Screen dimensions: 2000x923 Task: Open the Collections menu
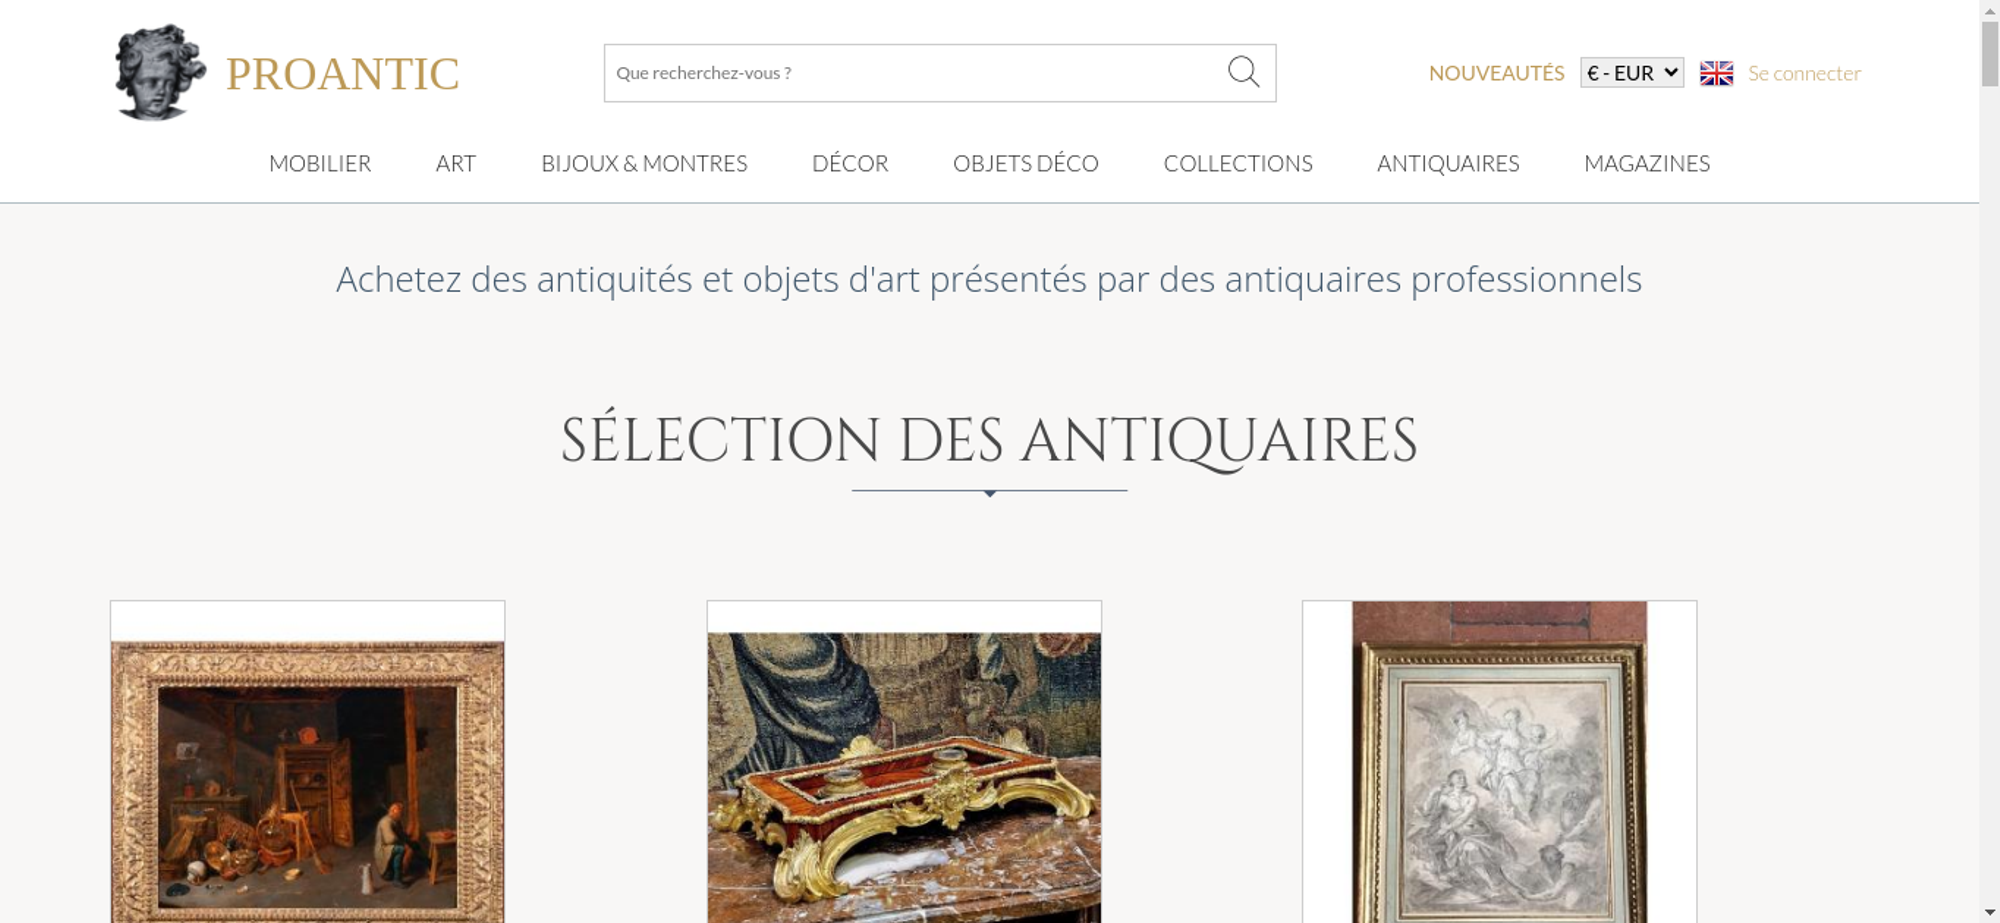(x=1238, y=164)
